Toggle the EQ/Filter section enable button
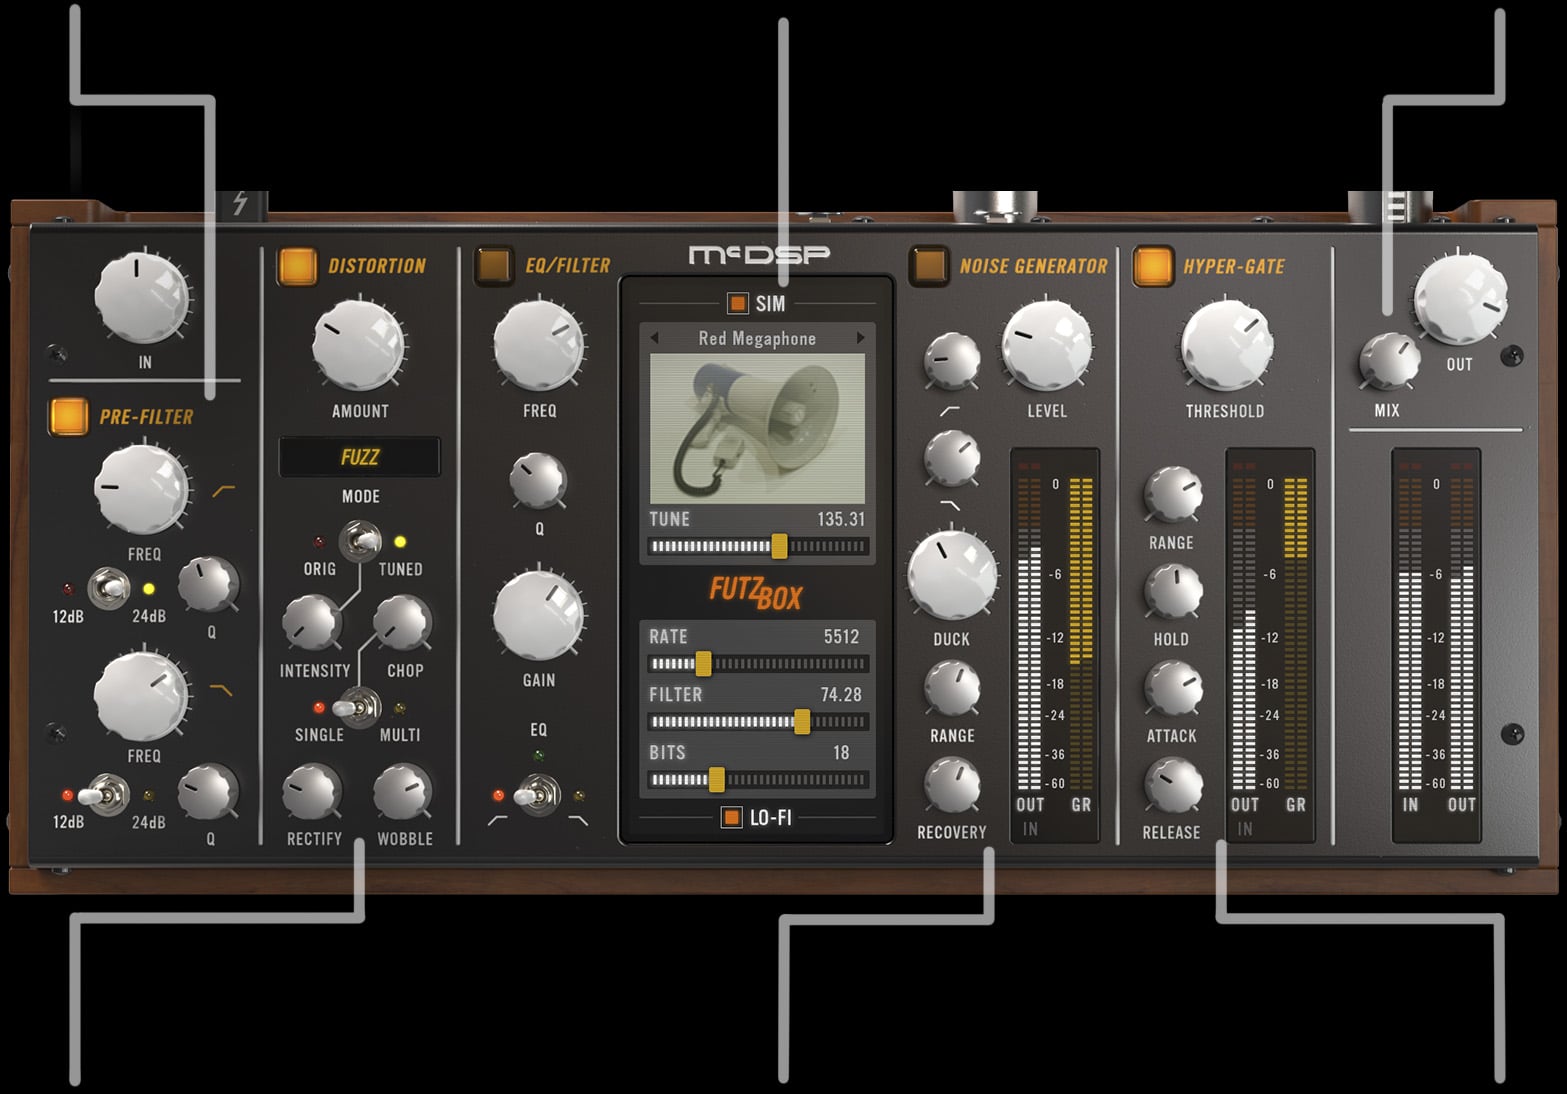The width and height of the screenshot is (1567, 1094). click(x=493, y=266)
